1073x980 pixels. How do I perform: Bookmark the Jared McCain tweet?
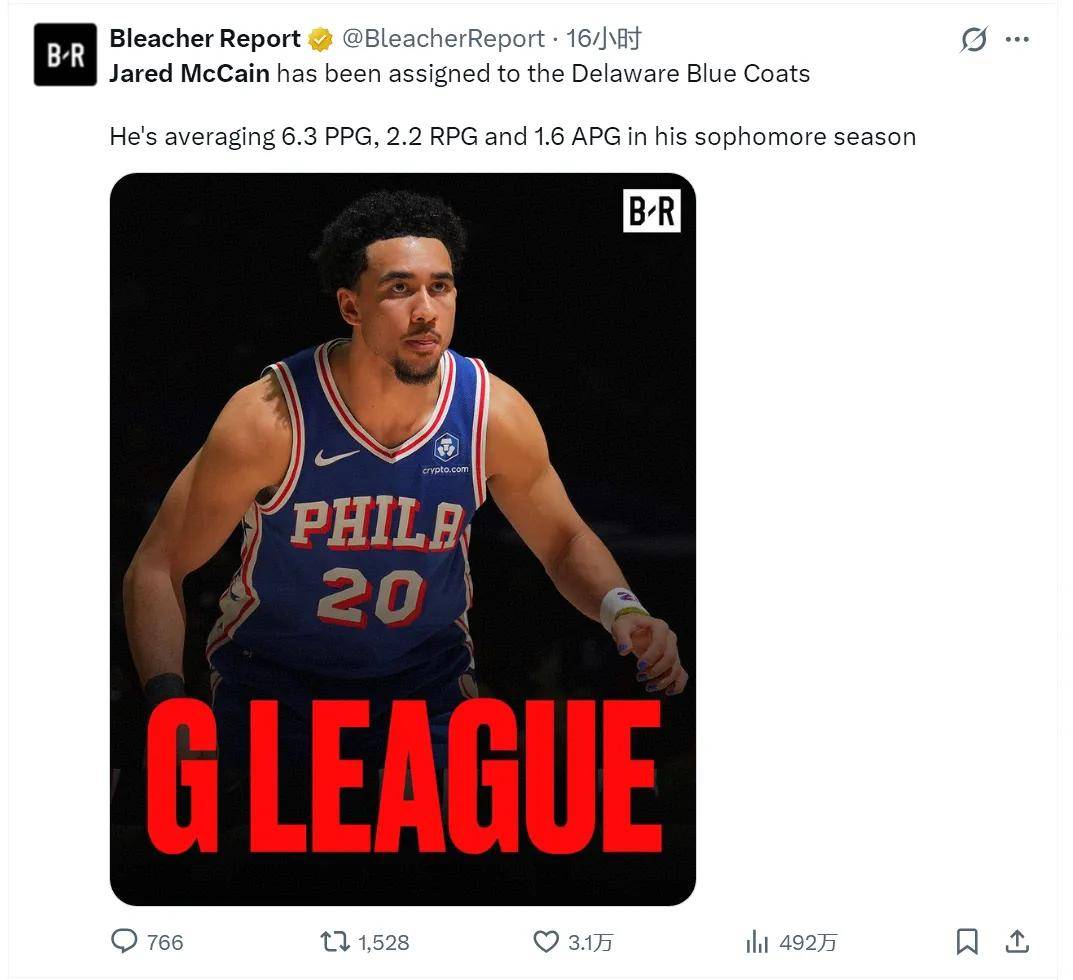point(967,942)
